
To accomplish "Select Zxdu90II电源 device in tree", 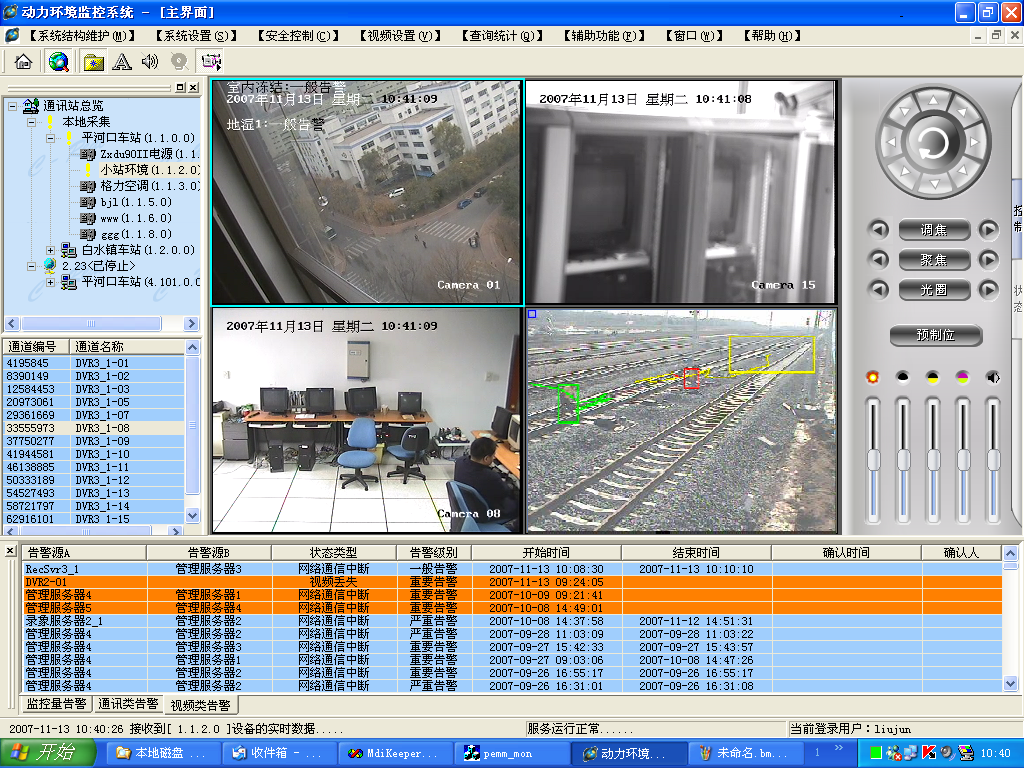I will point(150,154).
